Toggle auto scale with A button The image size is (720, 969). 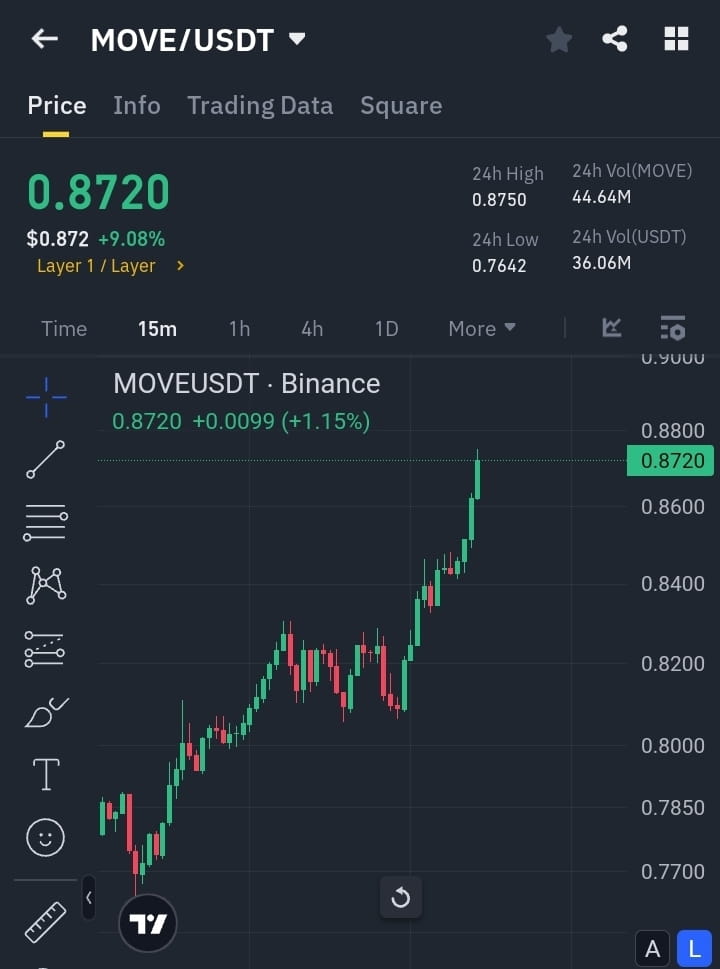[653, 949]
